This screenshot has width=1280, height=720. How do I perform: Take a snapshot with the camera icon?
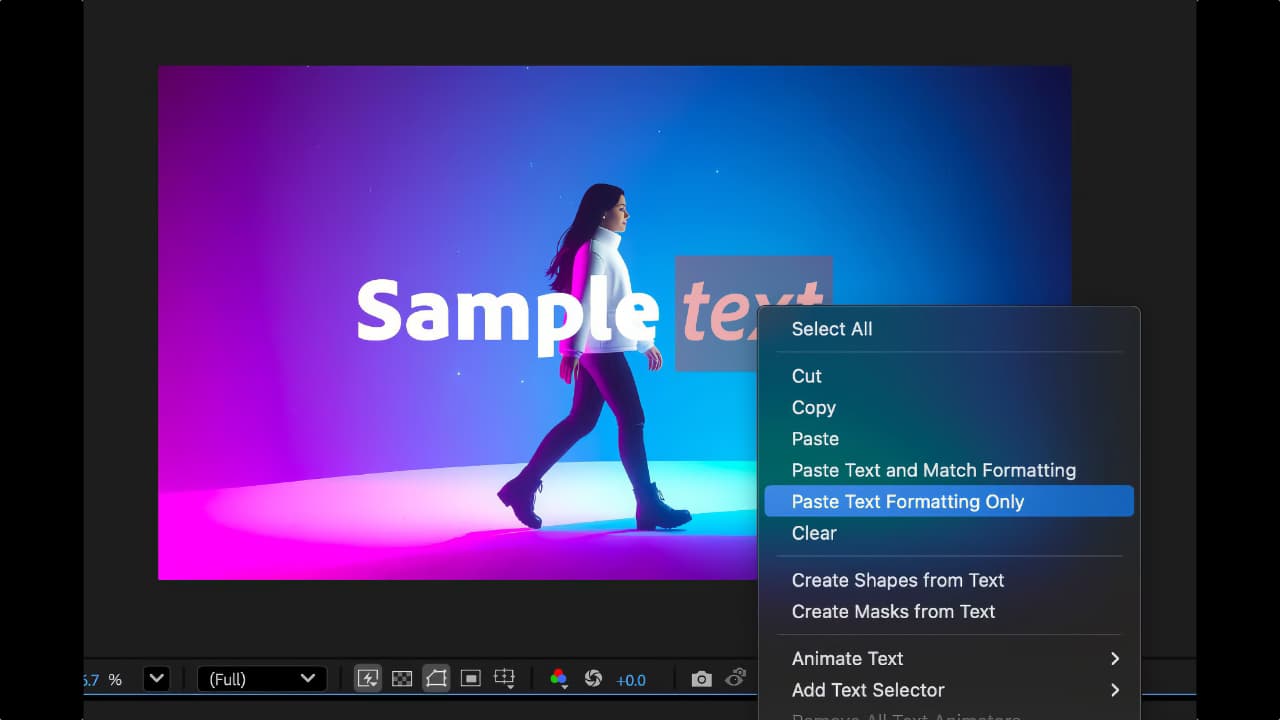tap(702, 679)
